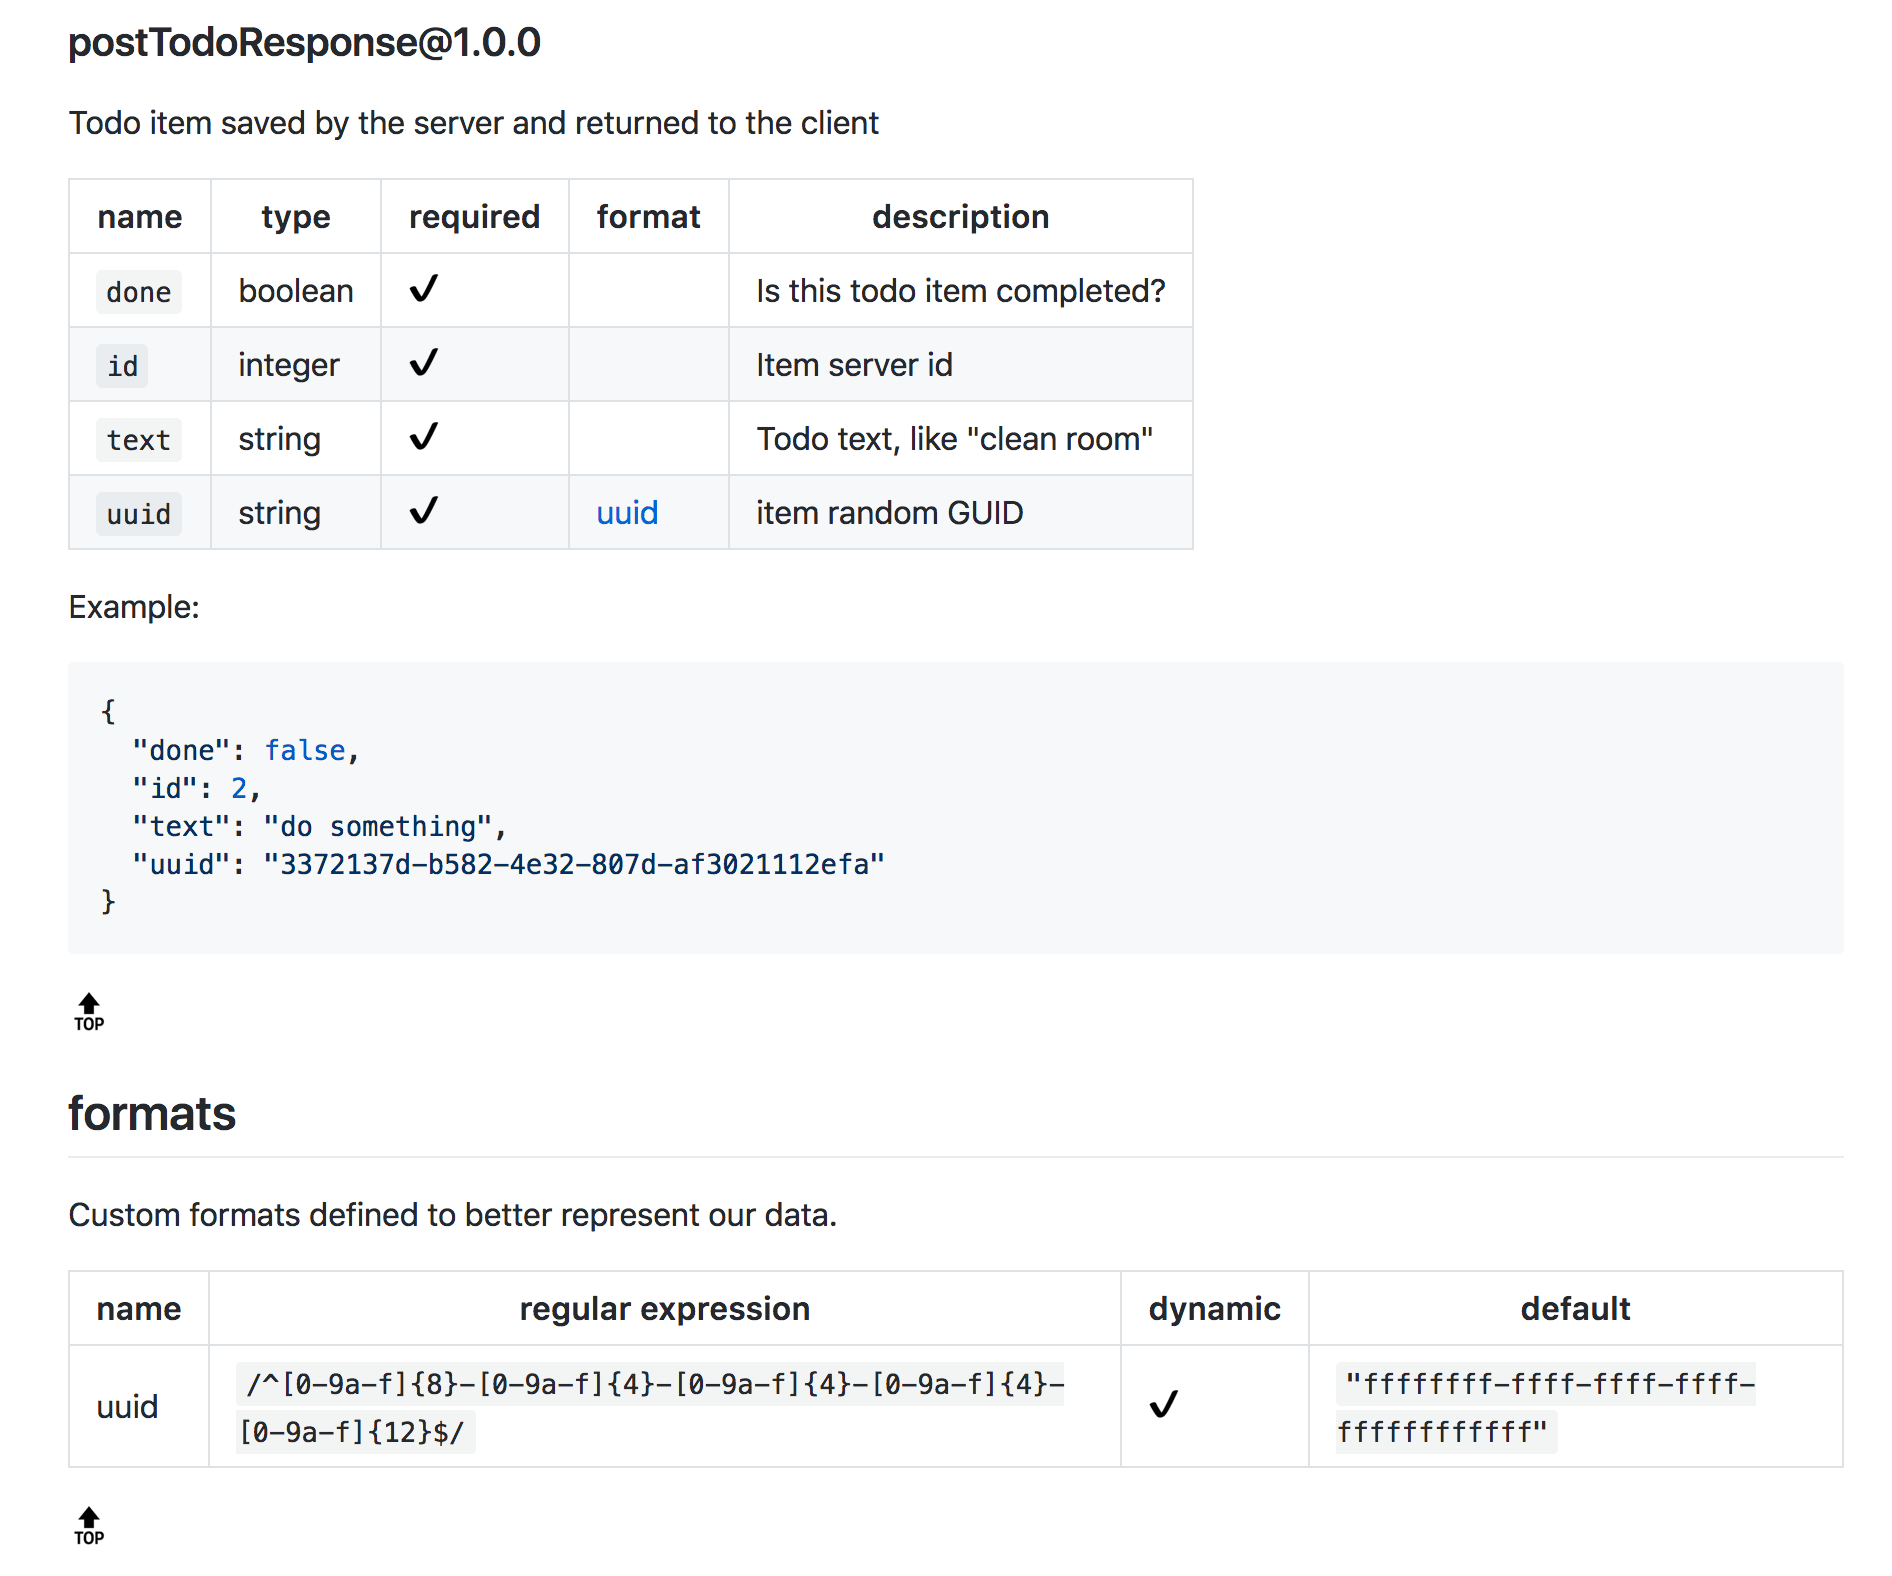
Task: Click the formats section heading
Action: [x=151, y=1113]
